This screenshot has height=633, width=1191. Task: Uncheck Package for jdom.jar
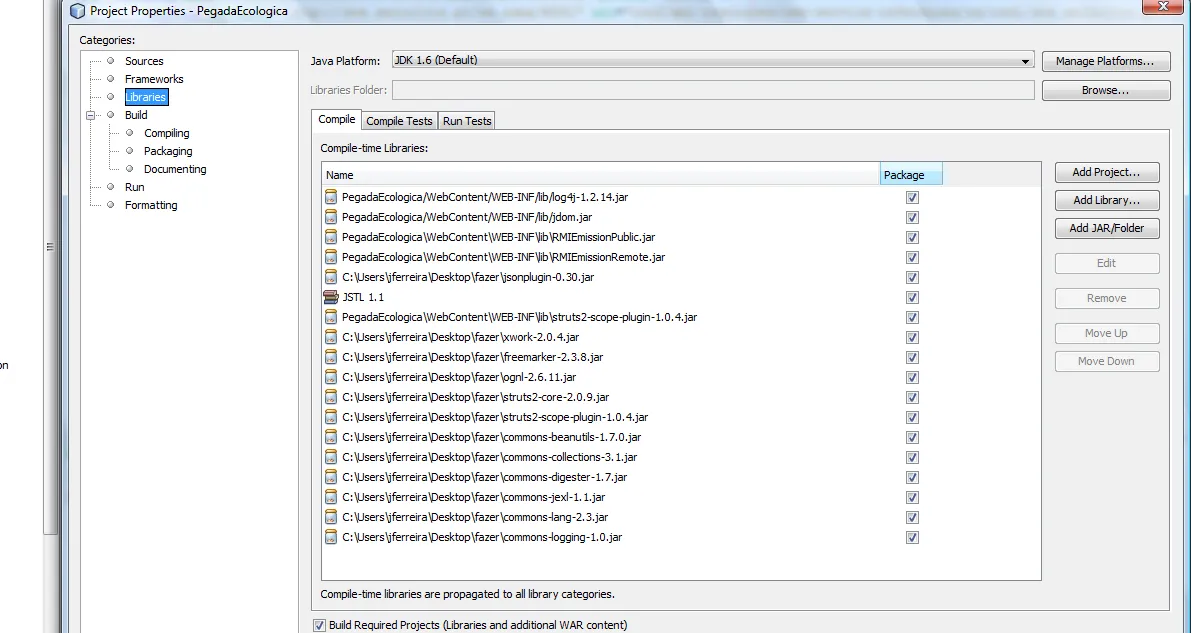click(x=912, y=217)
